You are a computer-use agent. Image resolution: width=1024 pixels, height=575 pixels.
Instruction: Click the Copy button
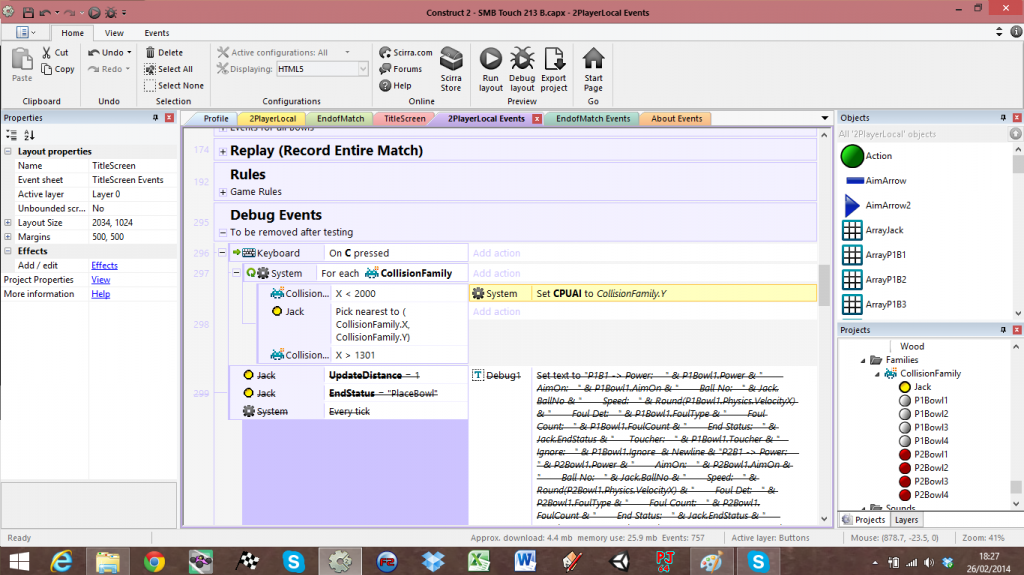57,69
